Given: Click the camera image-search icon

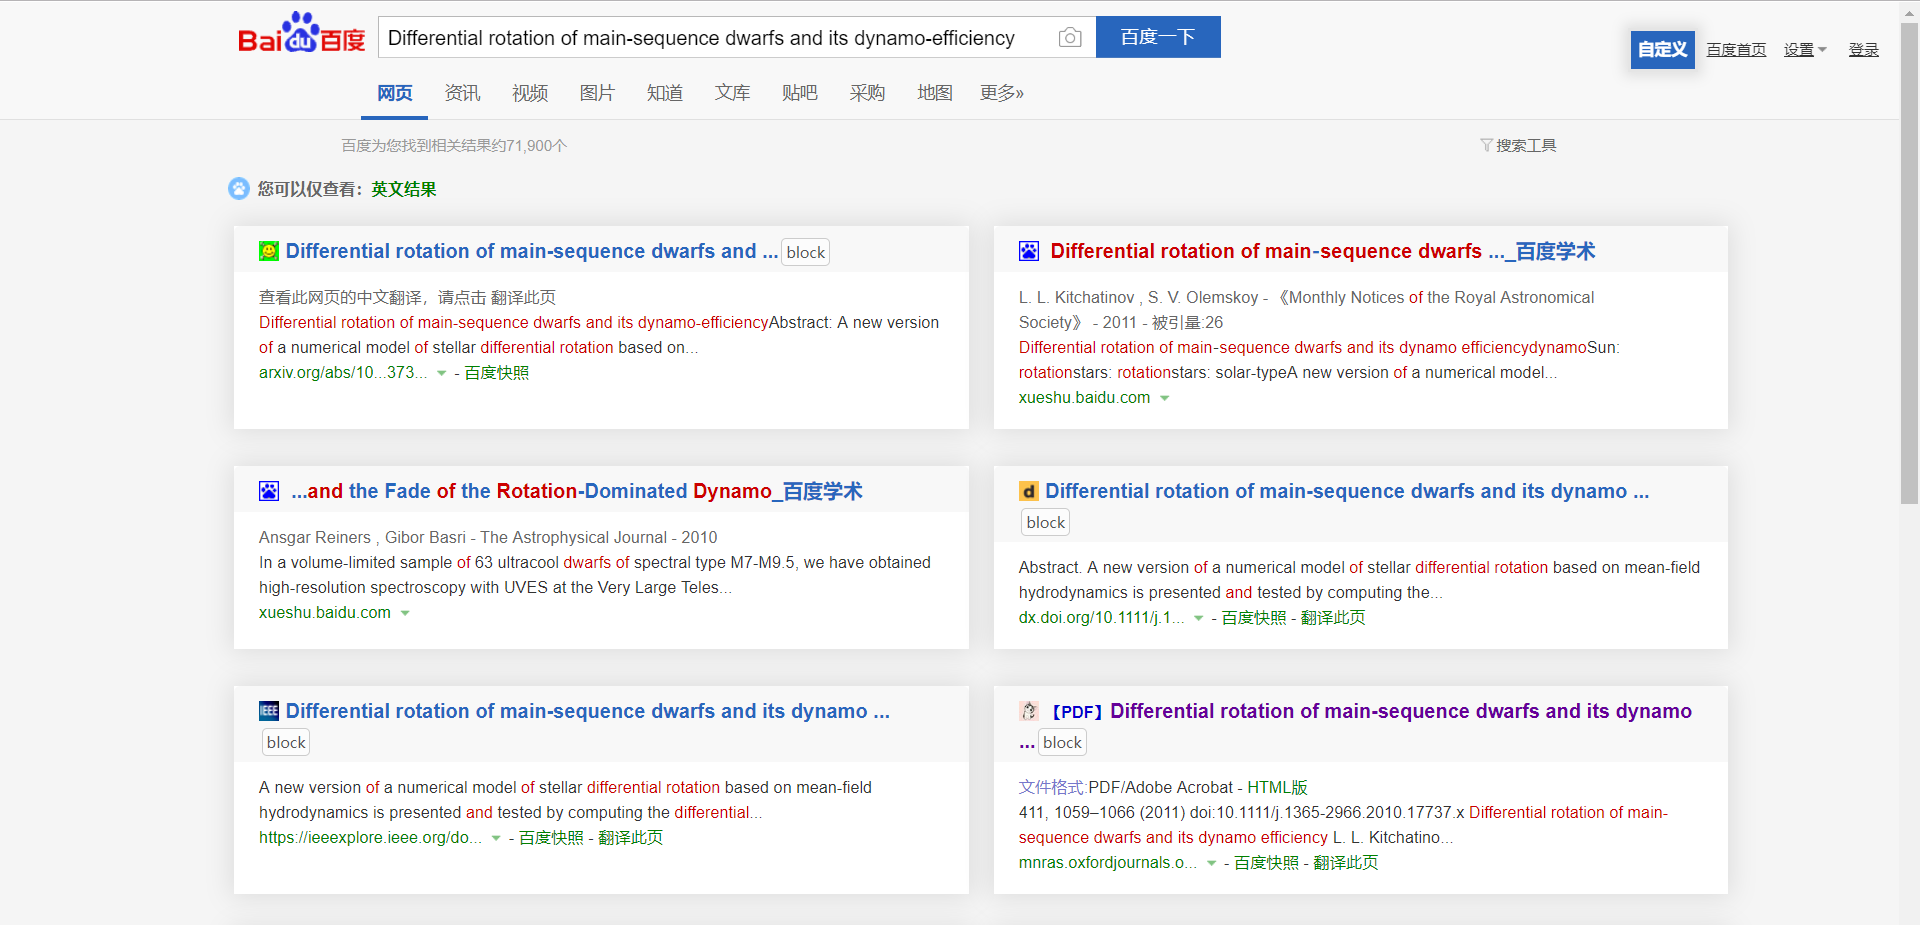Looking at the screenshot, I should coord(1069,38).
